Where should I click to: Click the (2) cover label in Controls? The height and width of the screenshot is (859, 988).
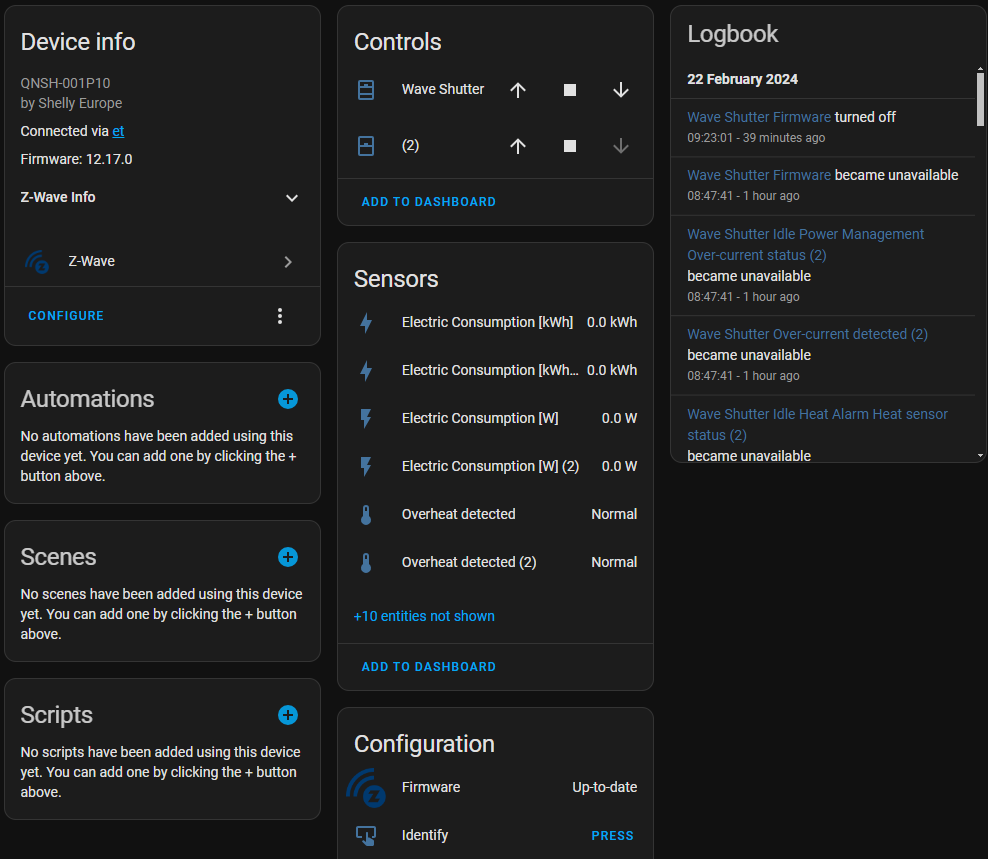410,146
